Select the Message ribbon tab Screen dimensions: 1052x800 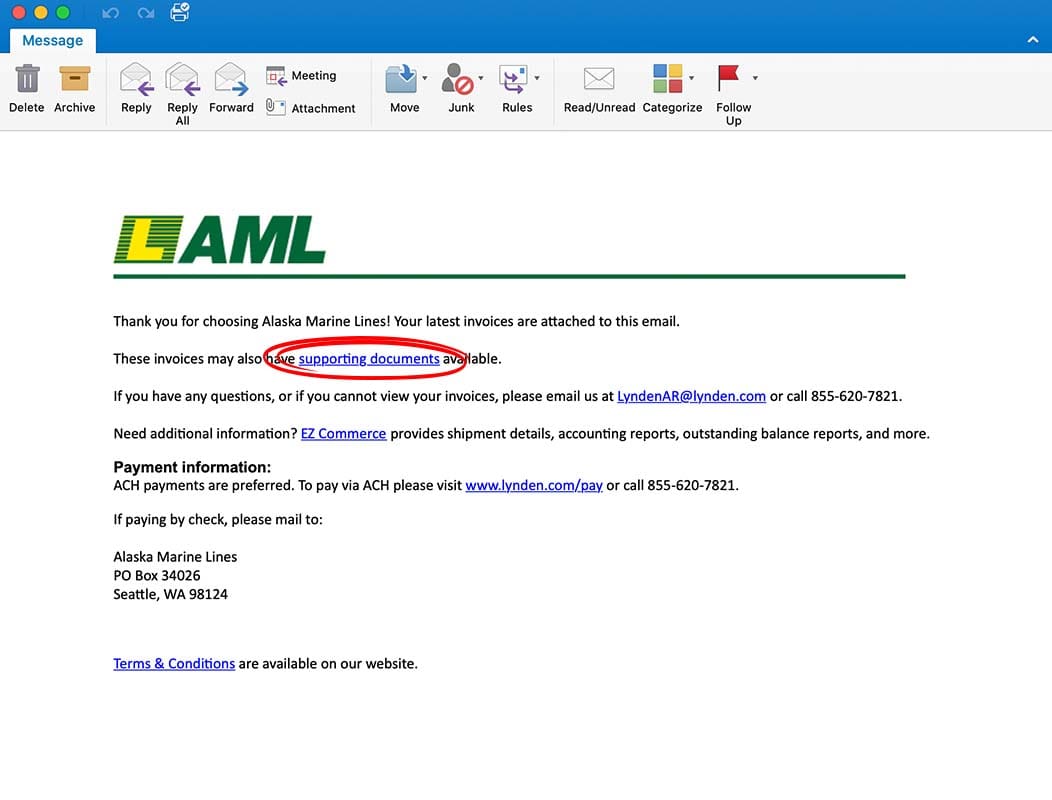52,40
